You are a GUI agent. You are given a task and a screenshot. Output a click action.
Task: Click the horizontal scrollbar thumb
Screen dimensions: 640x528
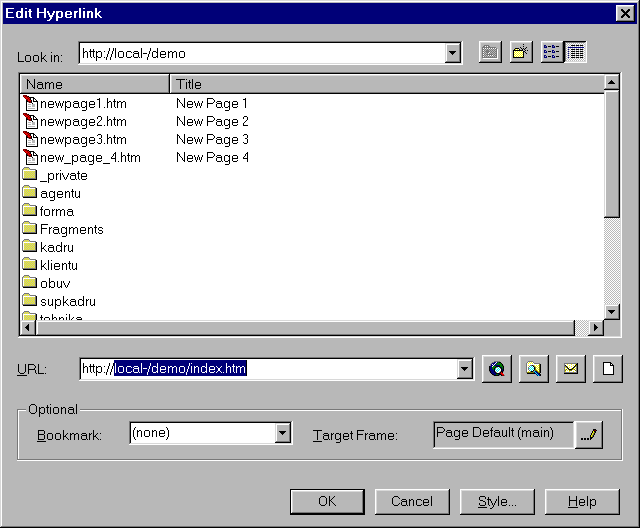[305, 328]
